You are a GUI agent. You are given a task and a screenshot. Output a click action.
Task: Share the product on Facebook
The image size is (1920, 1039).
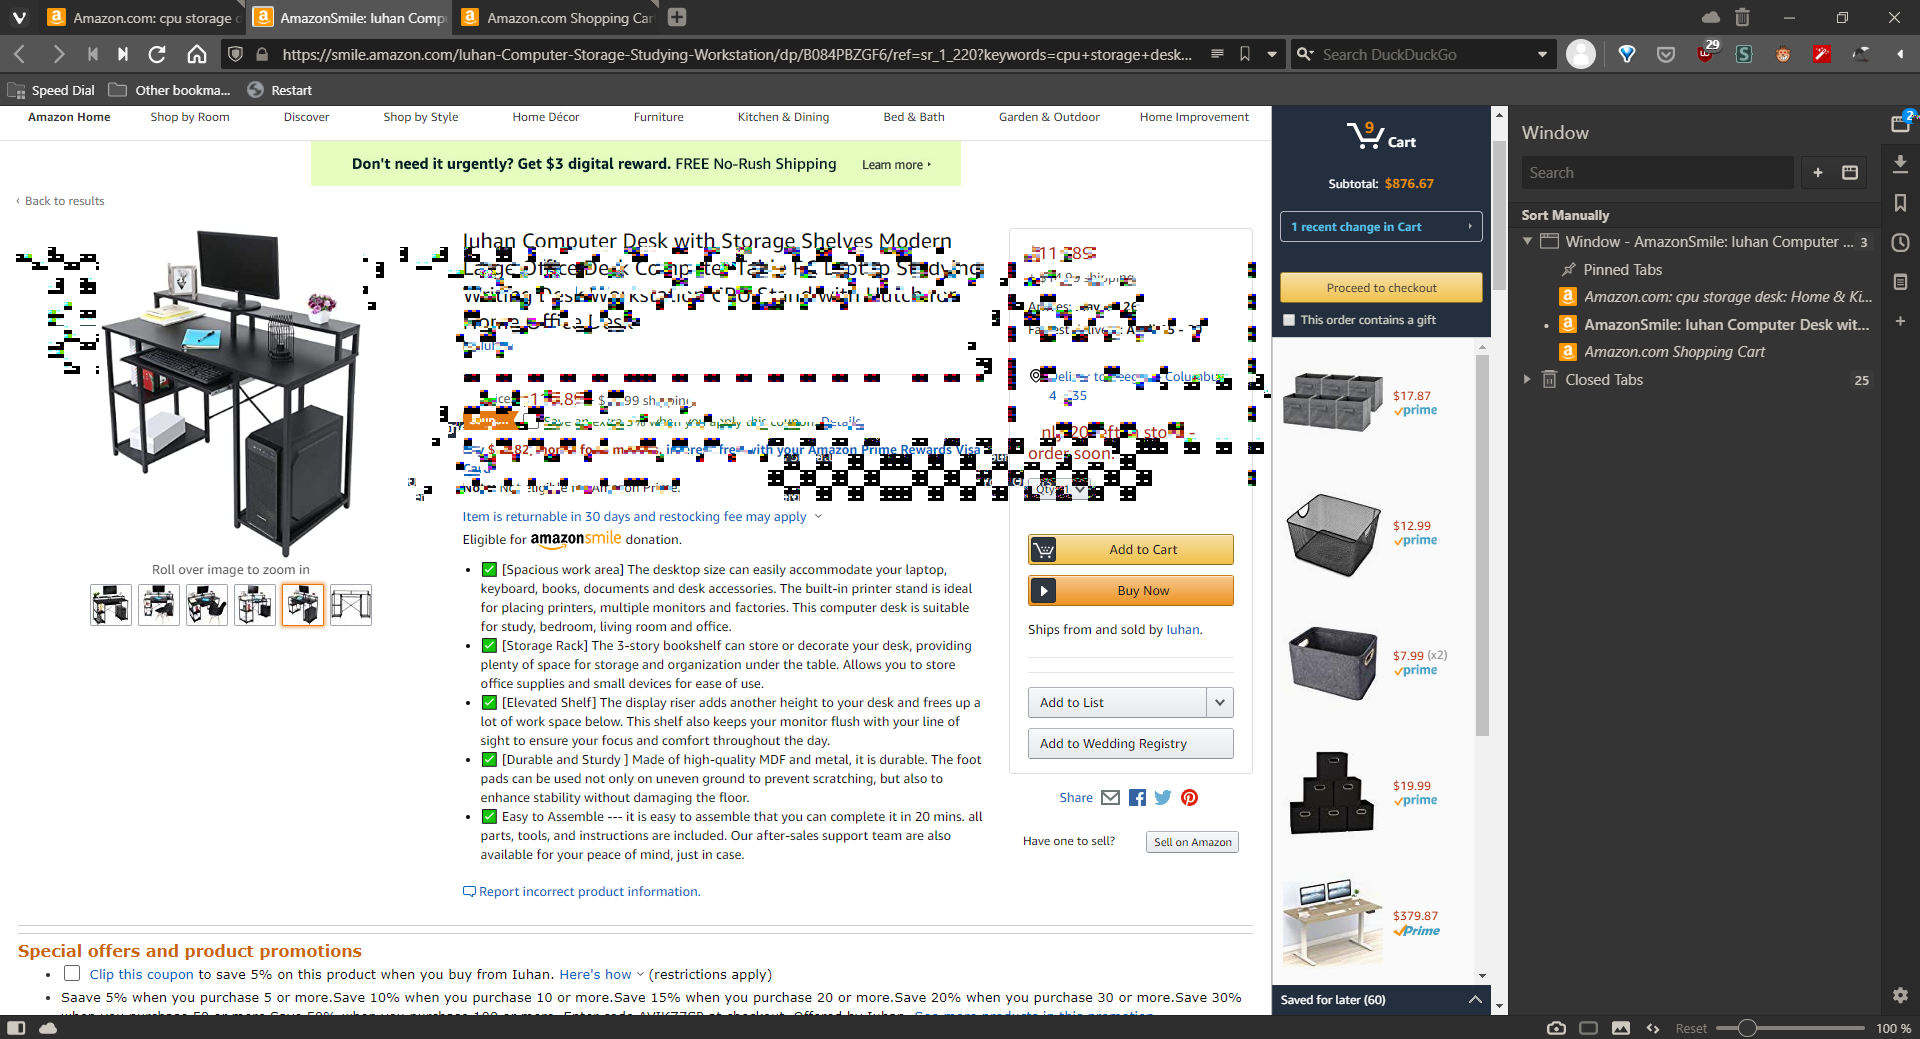click(1137, 797)
